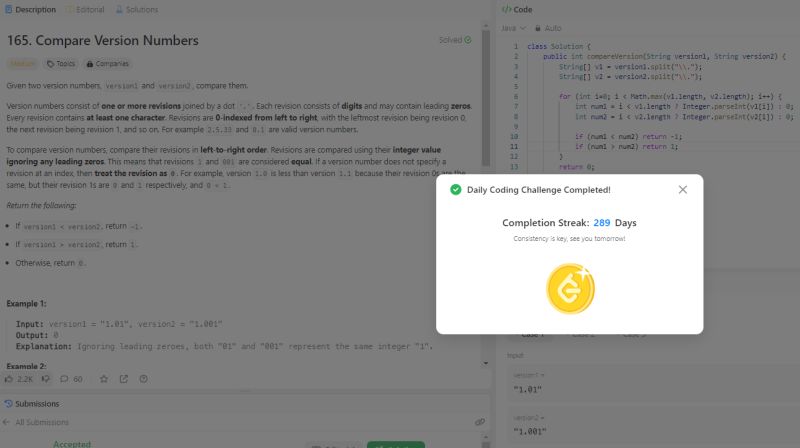Copy submission link with chain icon
The width and height of the screenshot is (800, 448).
480,422
